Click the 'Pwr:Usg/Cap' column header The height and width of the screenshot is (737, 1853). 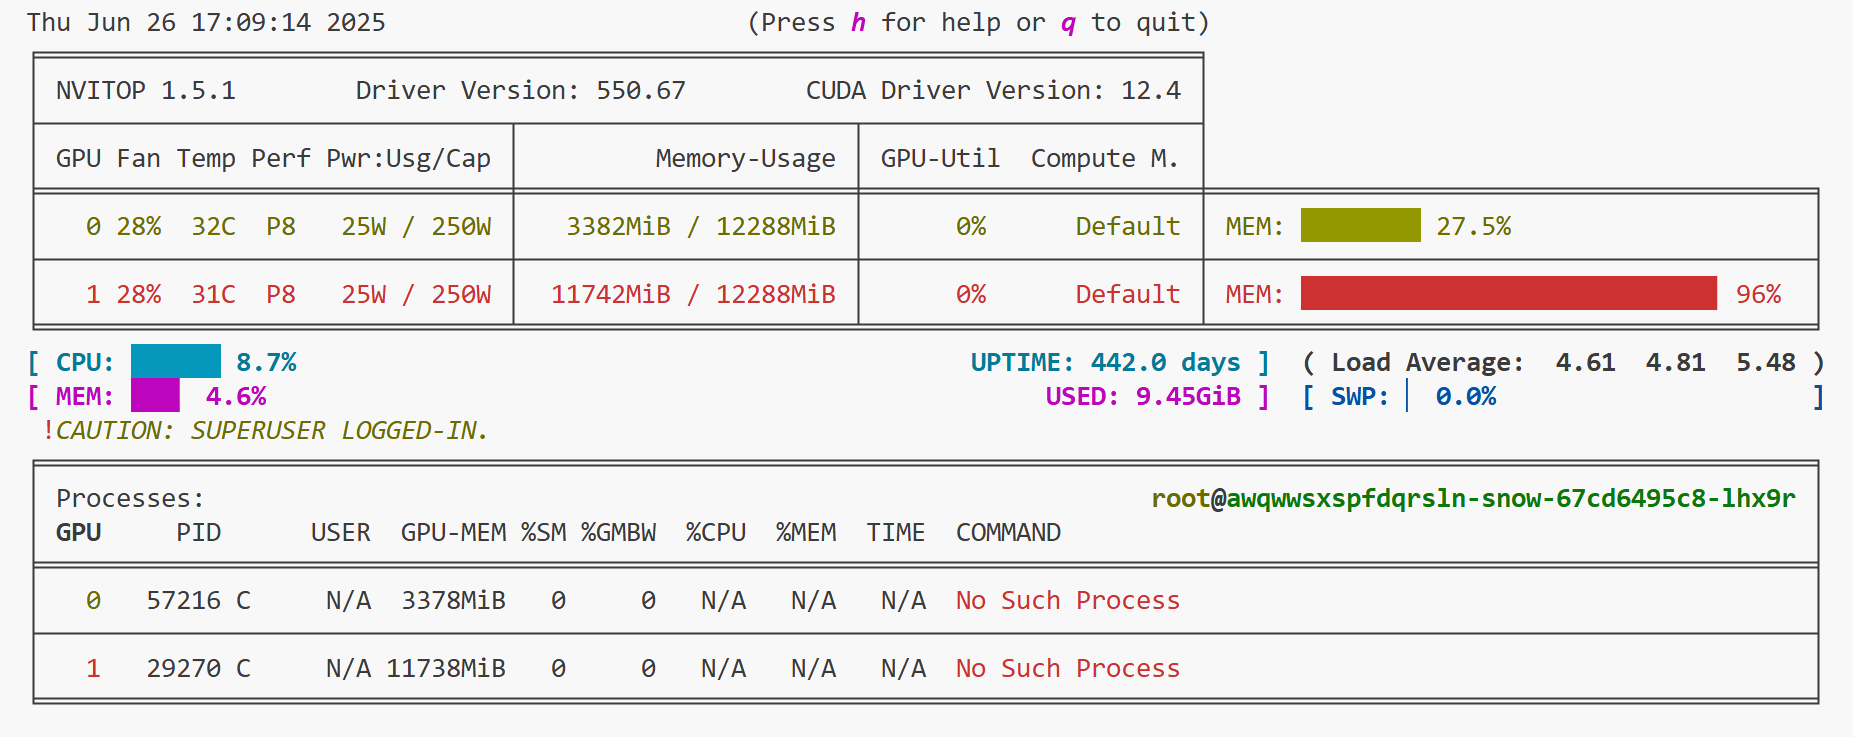tap(408, 159)
